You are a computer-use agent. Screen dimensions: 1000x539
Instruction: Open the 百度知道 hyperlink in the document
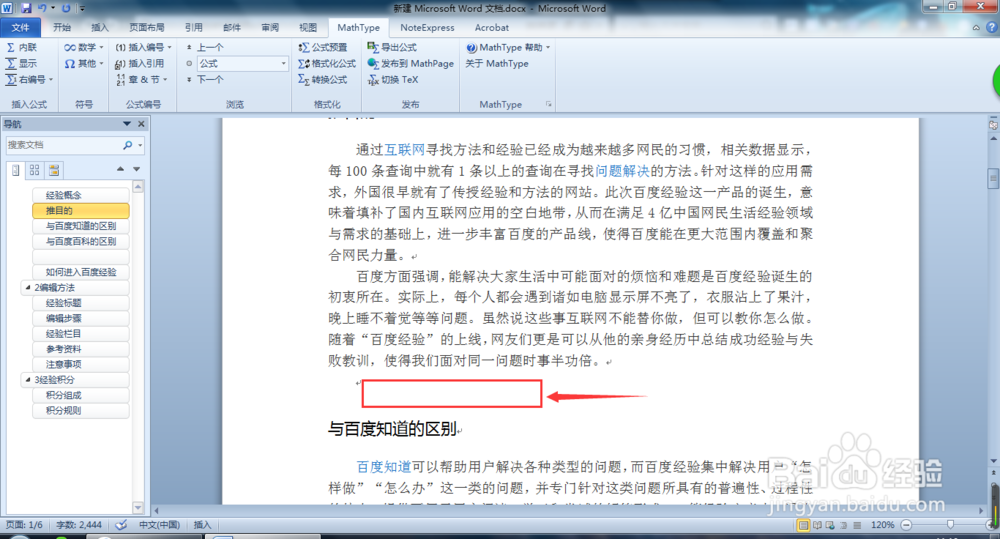coord(384,467)
